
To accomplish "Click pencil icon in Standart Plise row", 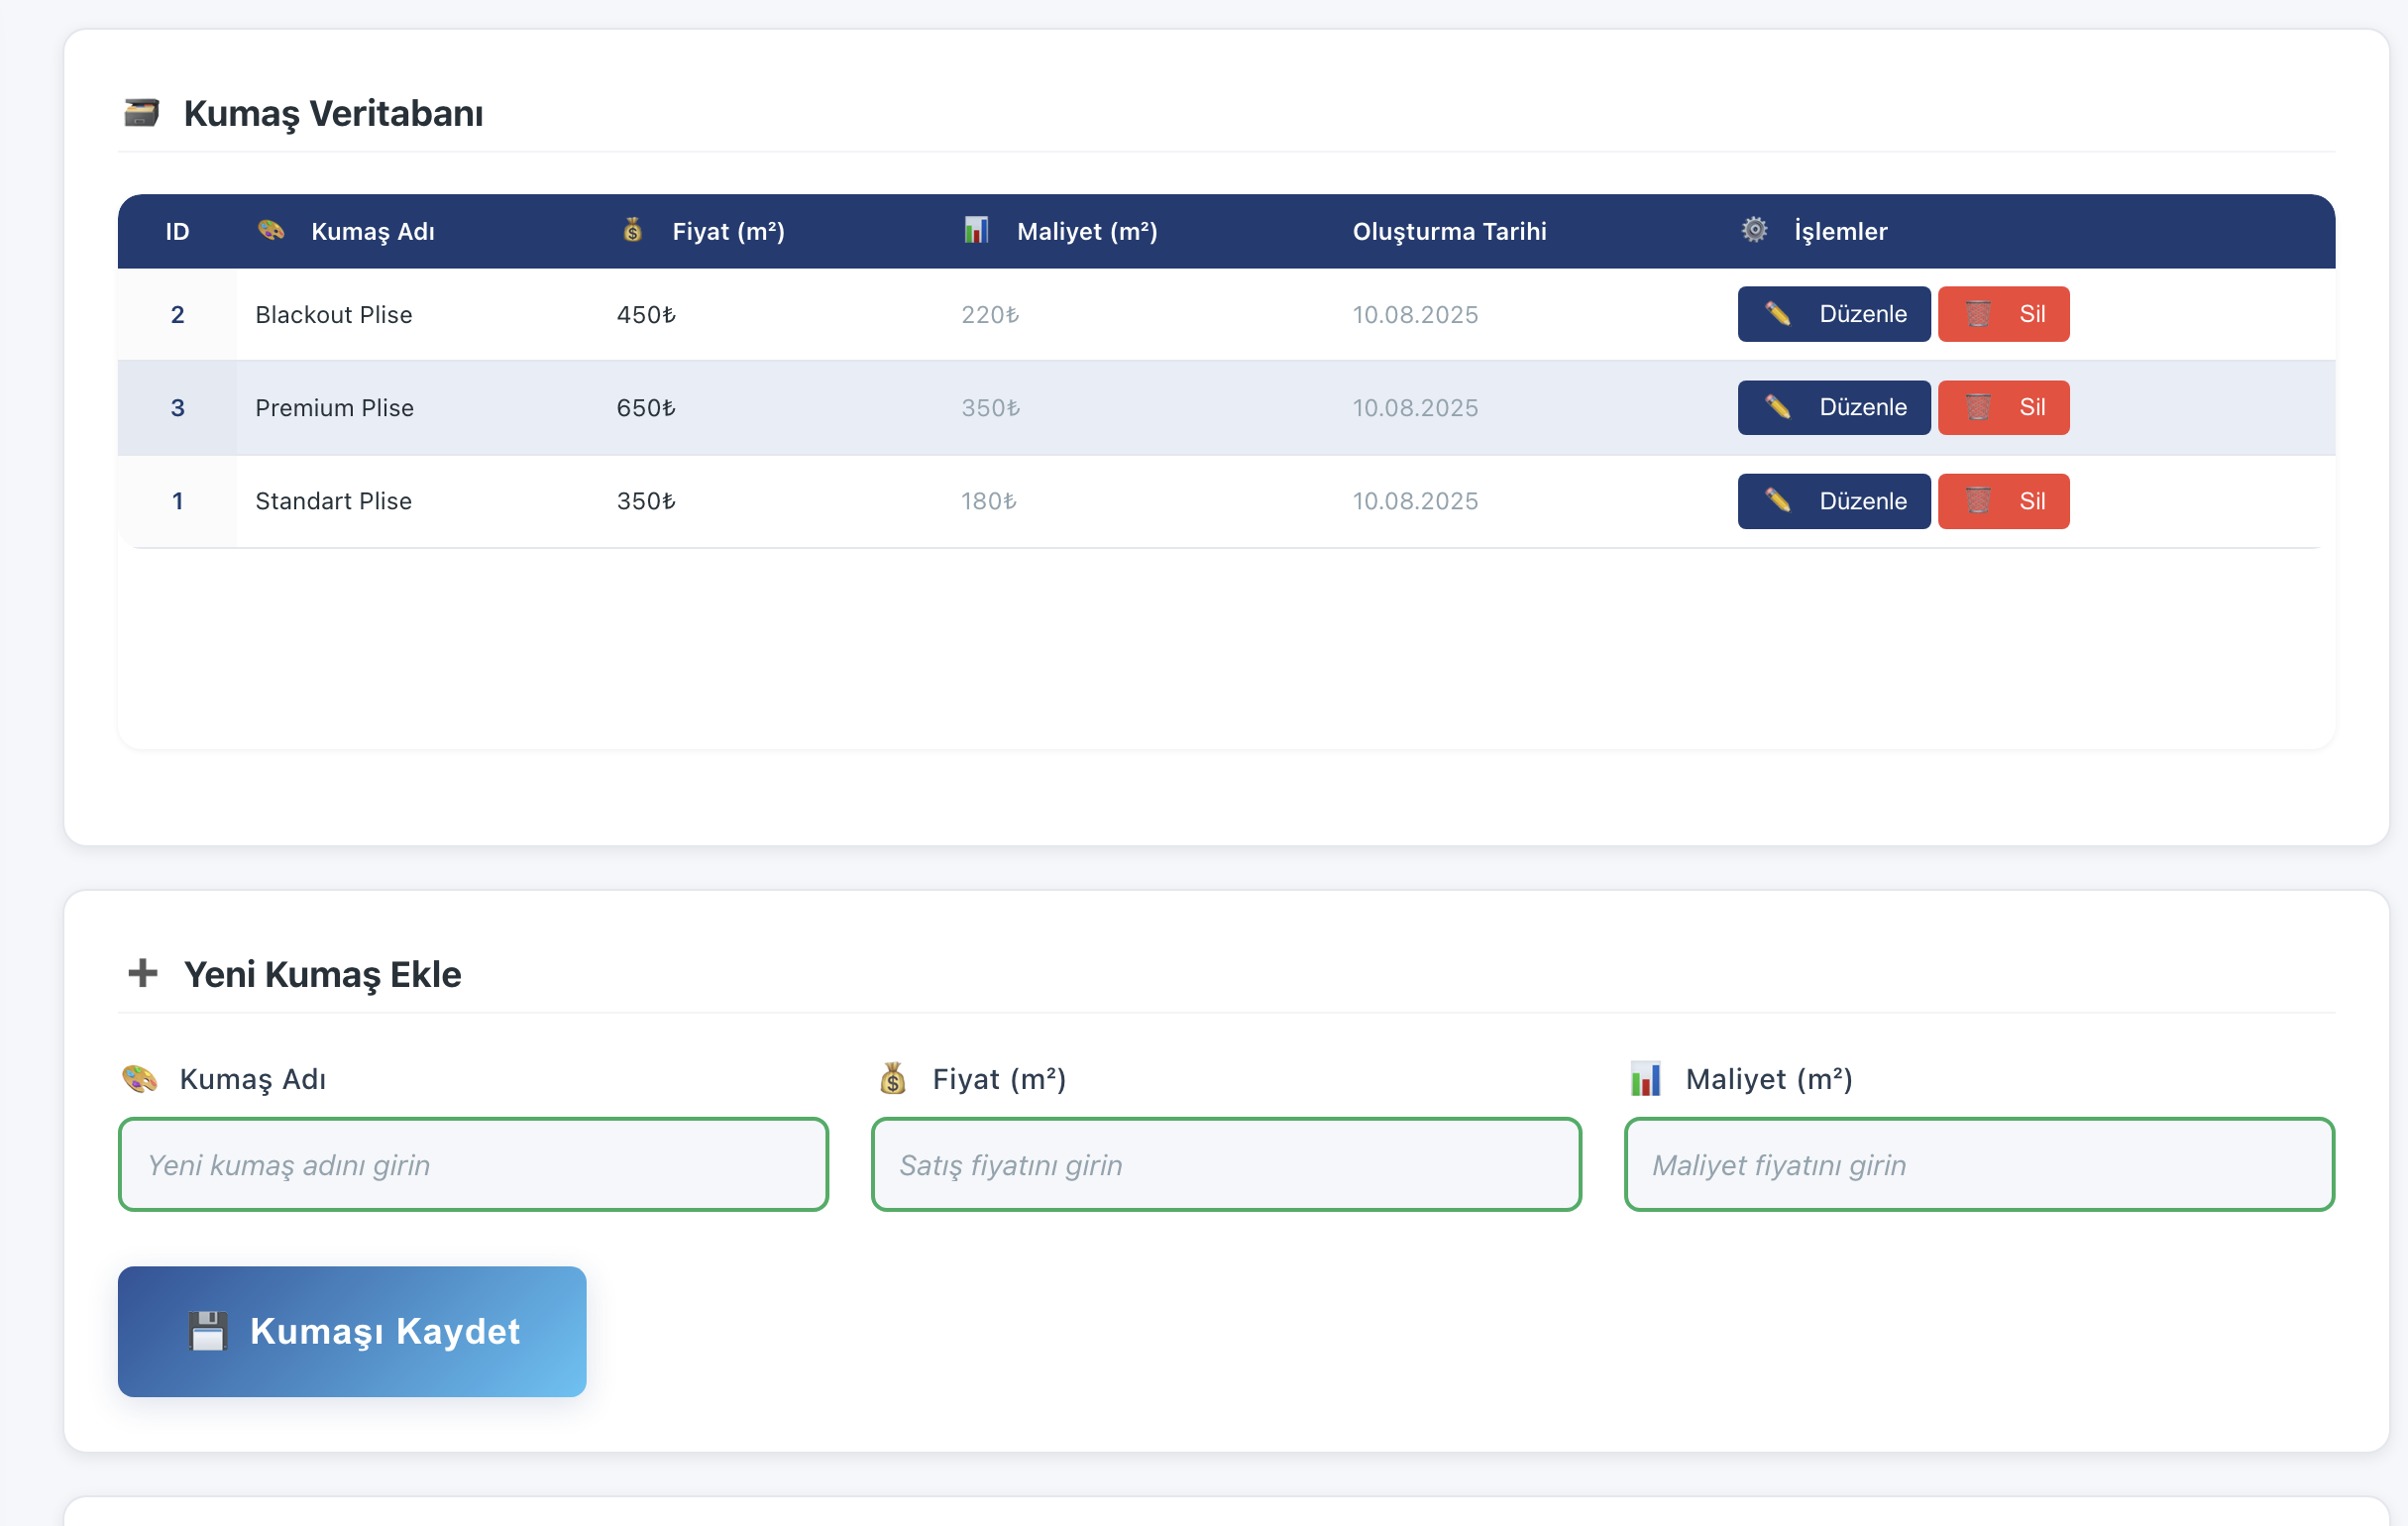I will [1777, 500].
